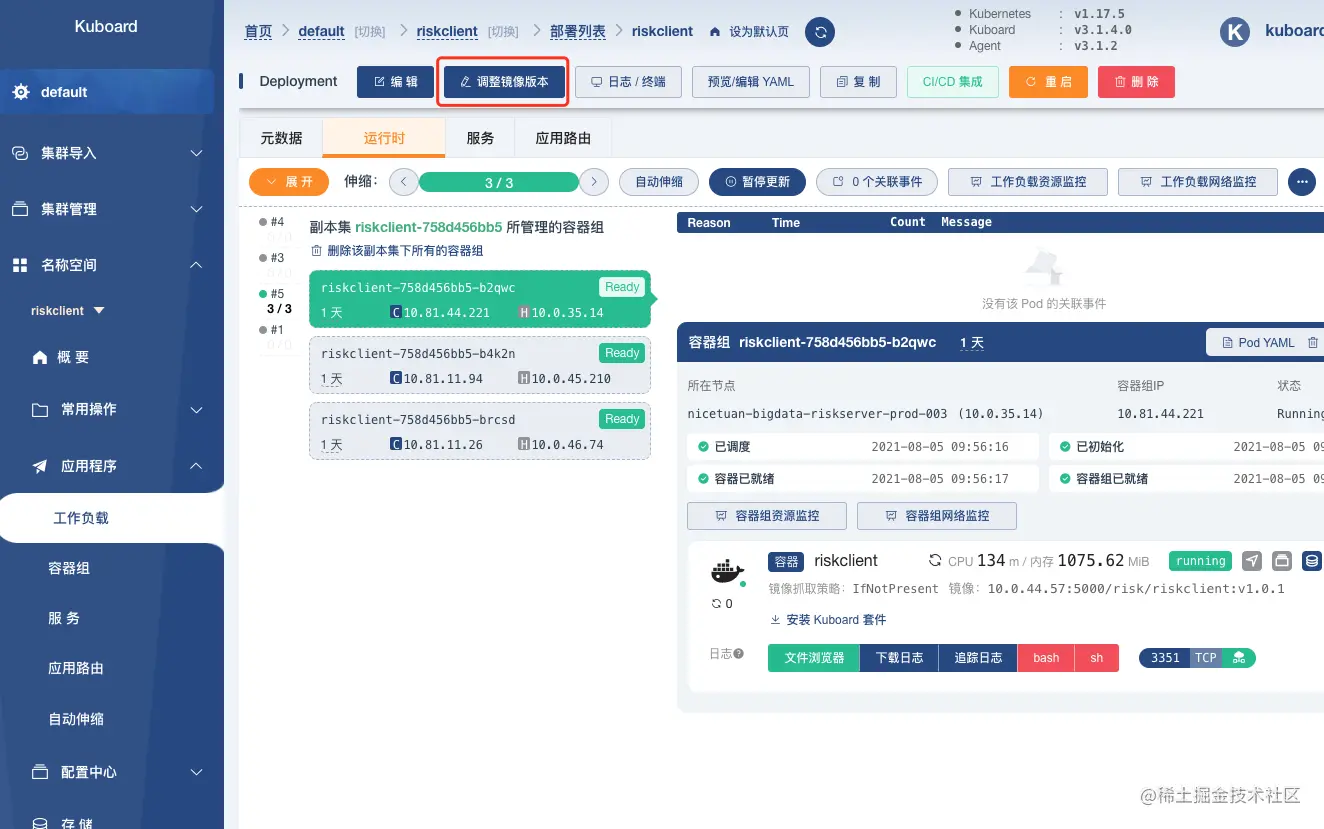Click the gray paper-plane icon beside running
The image size is (1324, 829).
pyautogui.click(x=1251, y=561)
